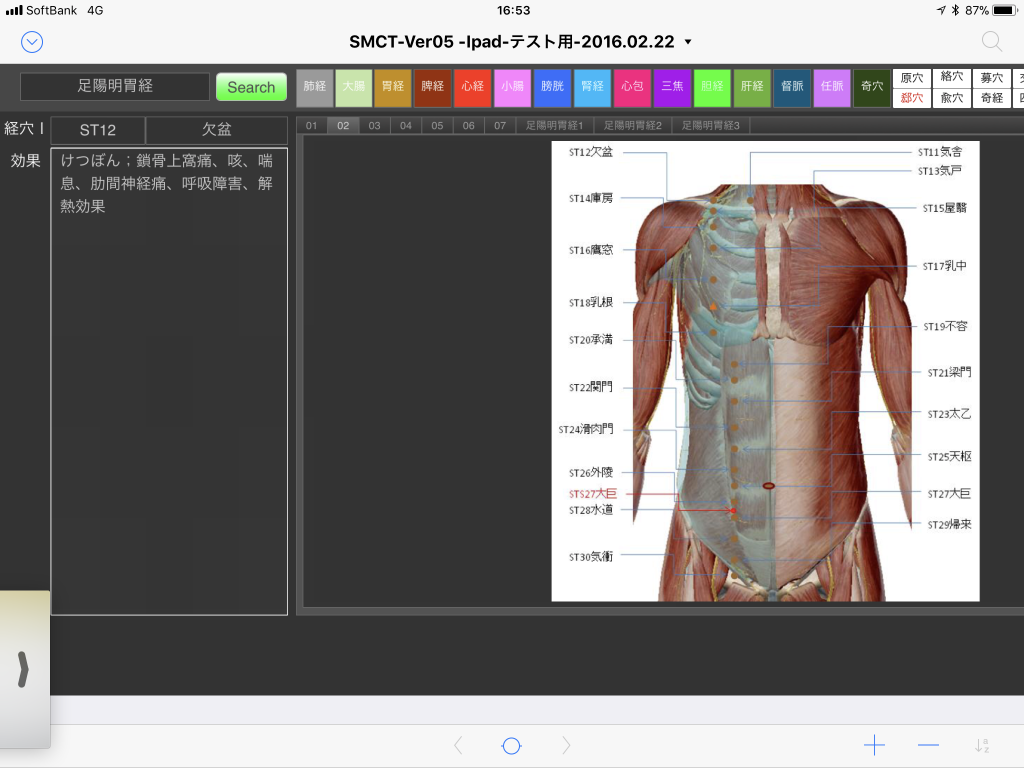Tap the A-Z sort icon
The image size is (1024, 768).
coord(982,745)
